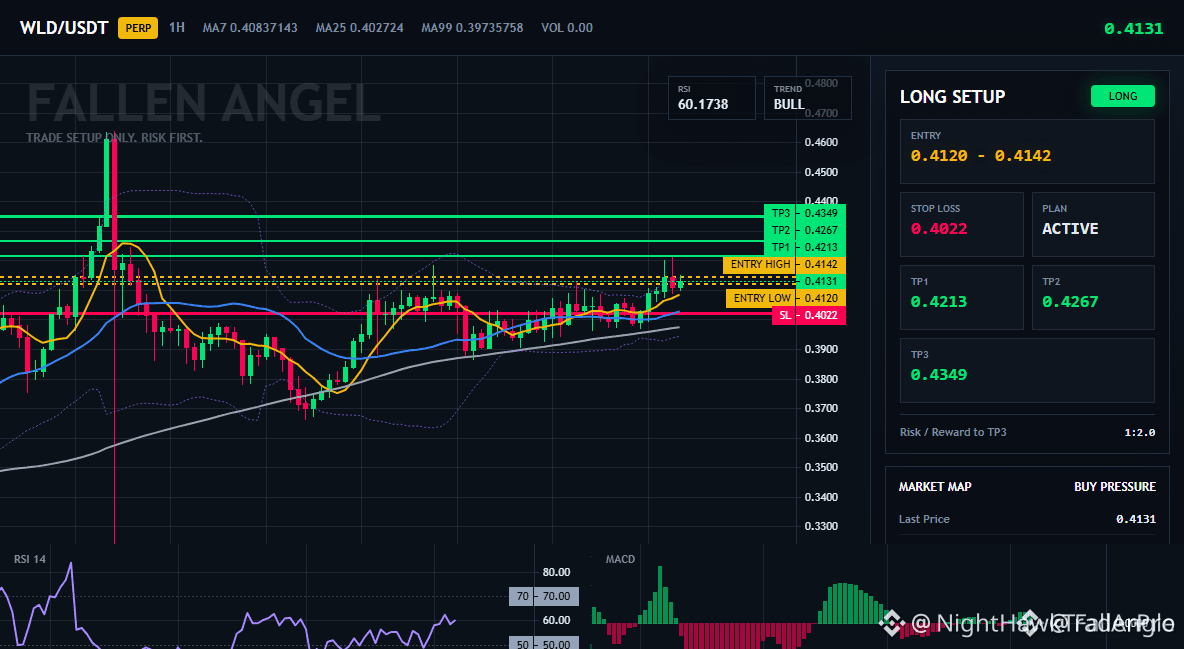Click the Last Price value 0.4131
1184x649 pixels.
pyautogui.click(x=1136, y=519)
